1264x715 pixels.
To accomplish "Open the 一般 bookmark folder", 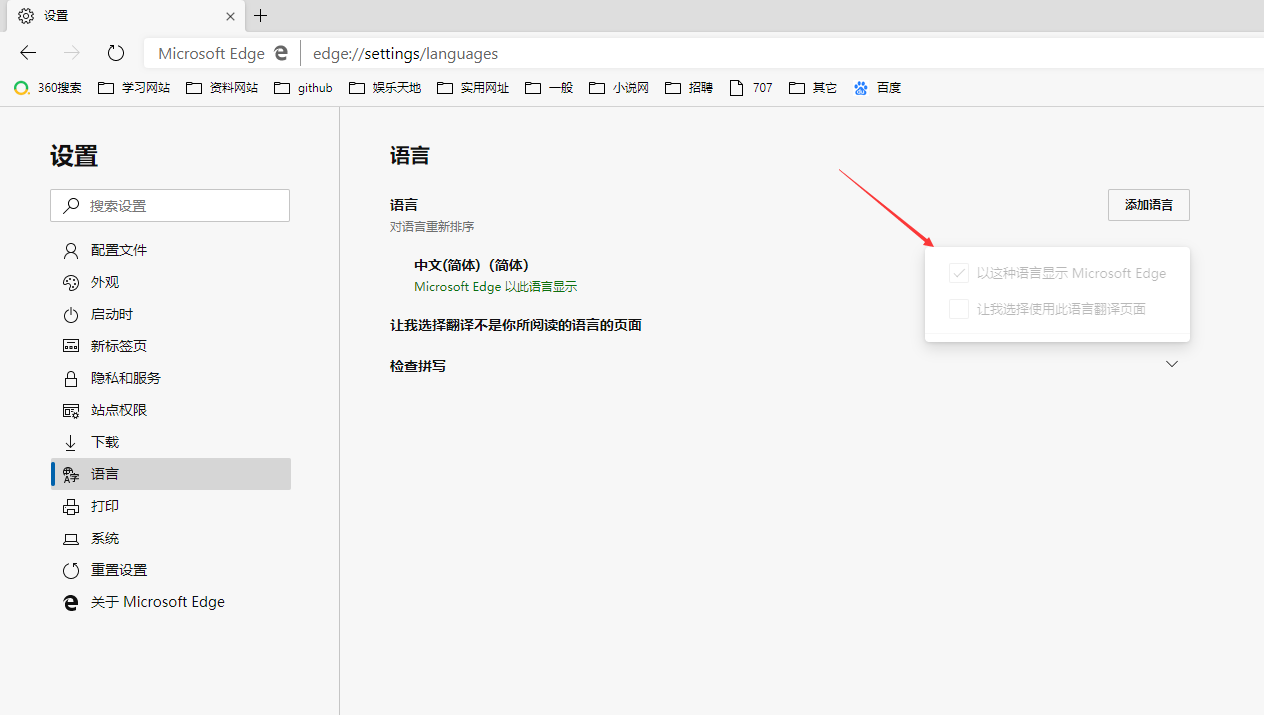I will [x=549, y=88].
